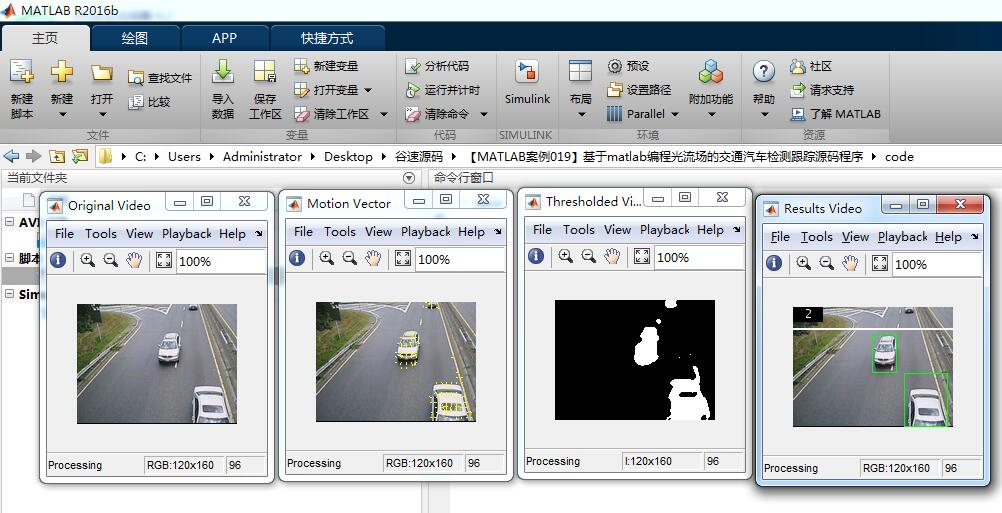Click the 命令行窗口 command window title
Screen dimensions: 1002x513
click(464, 178)
